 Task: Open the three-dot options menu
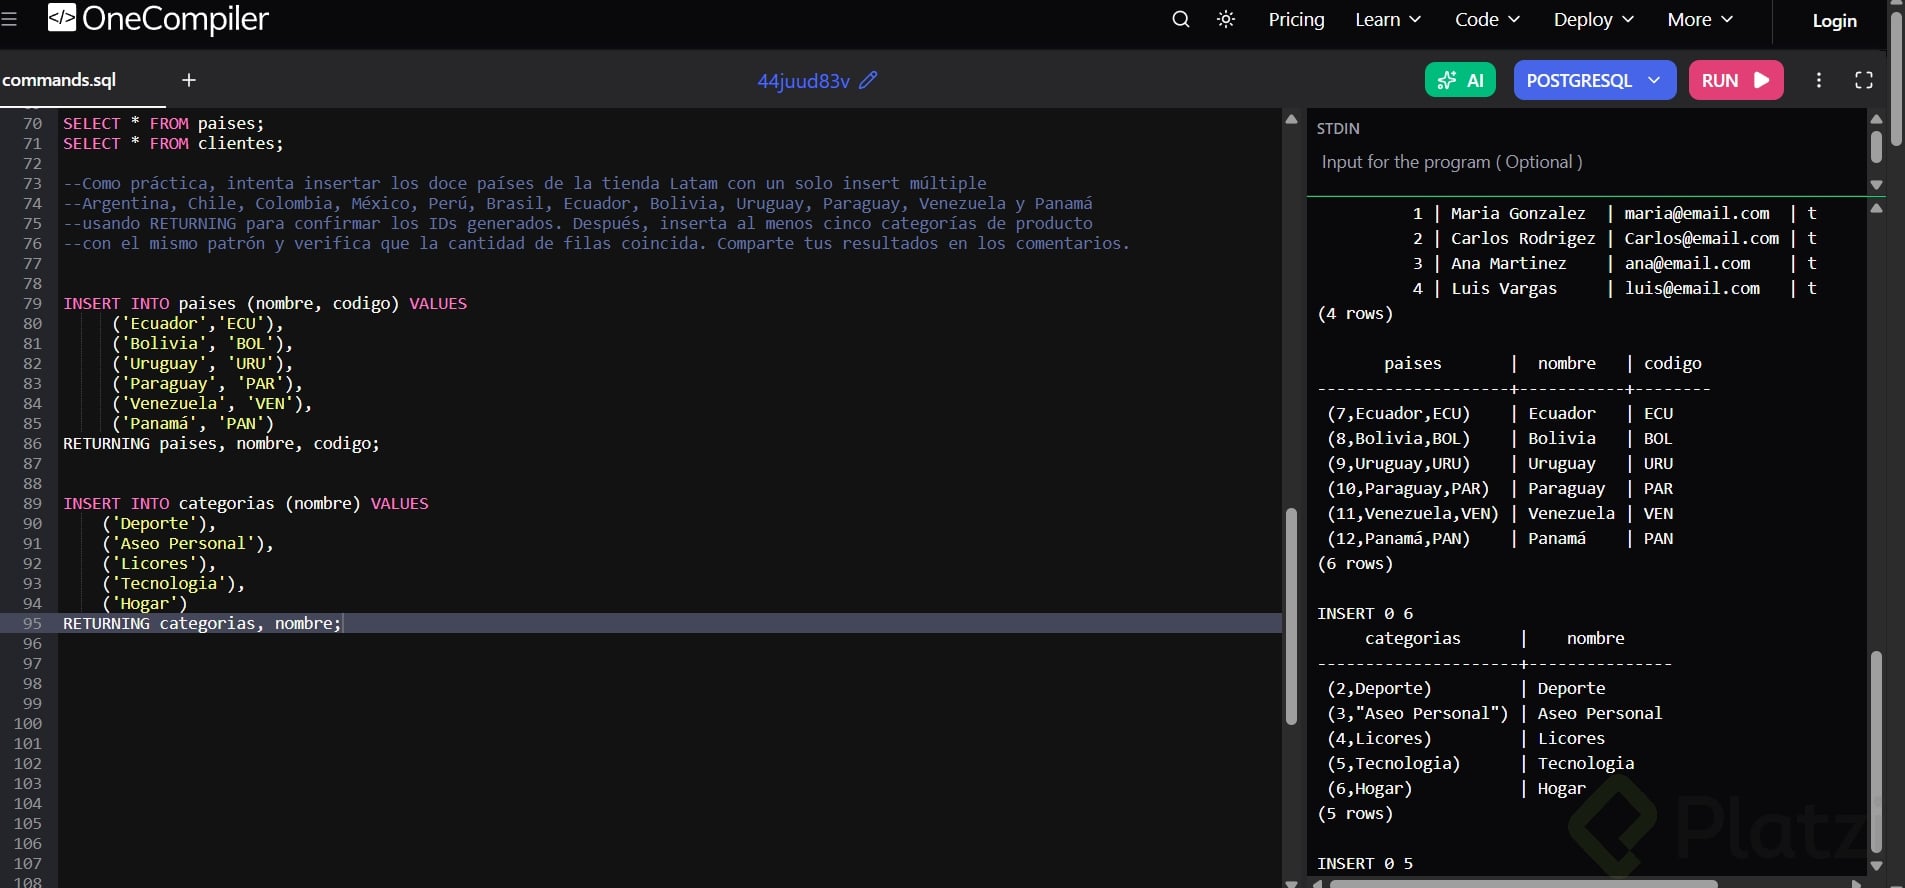pos(1818,80)
